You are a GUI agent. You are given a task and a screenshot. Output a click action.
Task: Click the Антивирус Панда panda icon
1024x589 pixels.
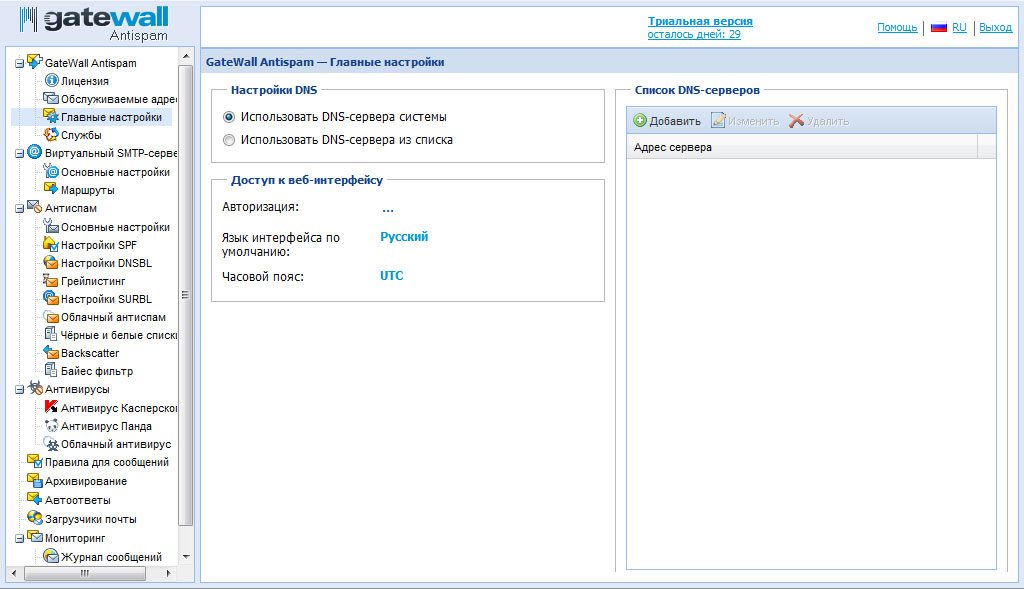[51, 425]
